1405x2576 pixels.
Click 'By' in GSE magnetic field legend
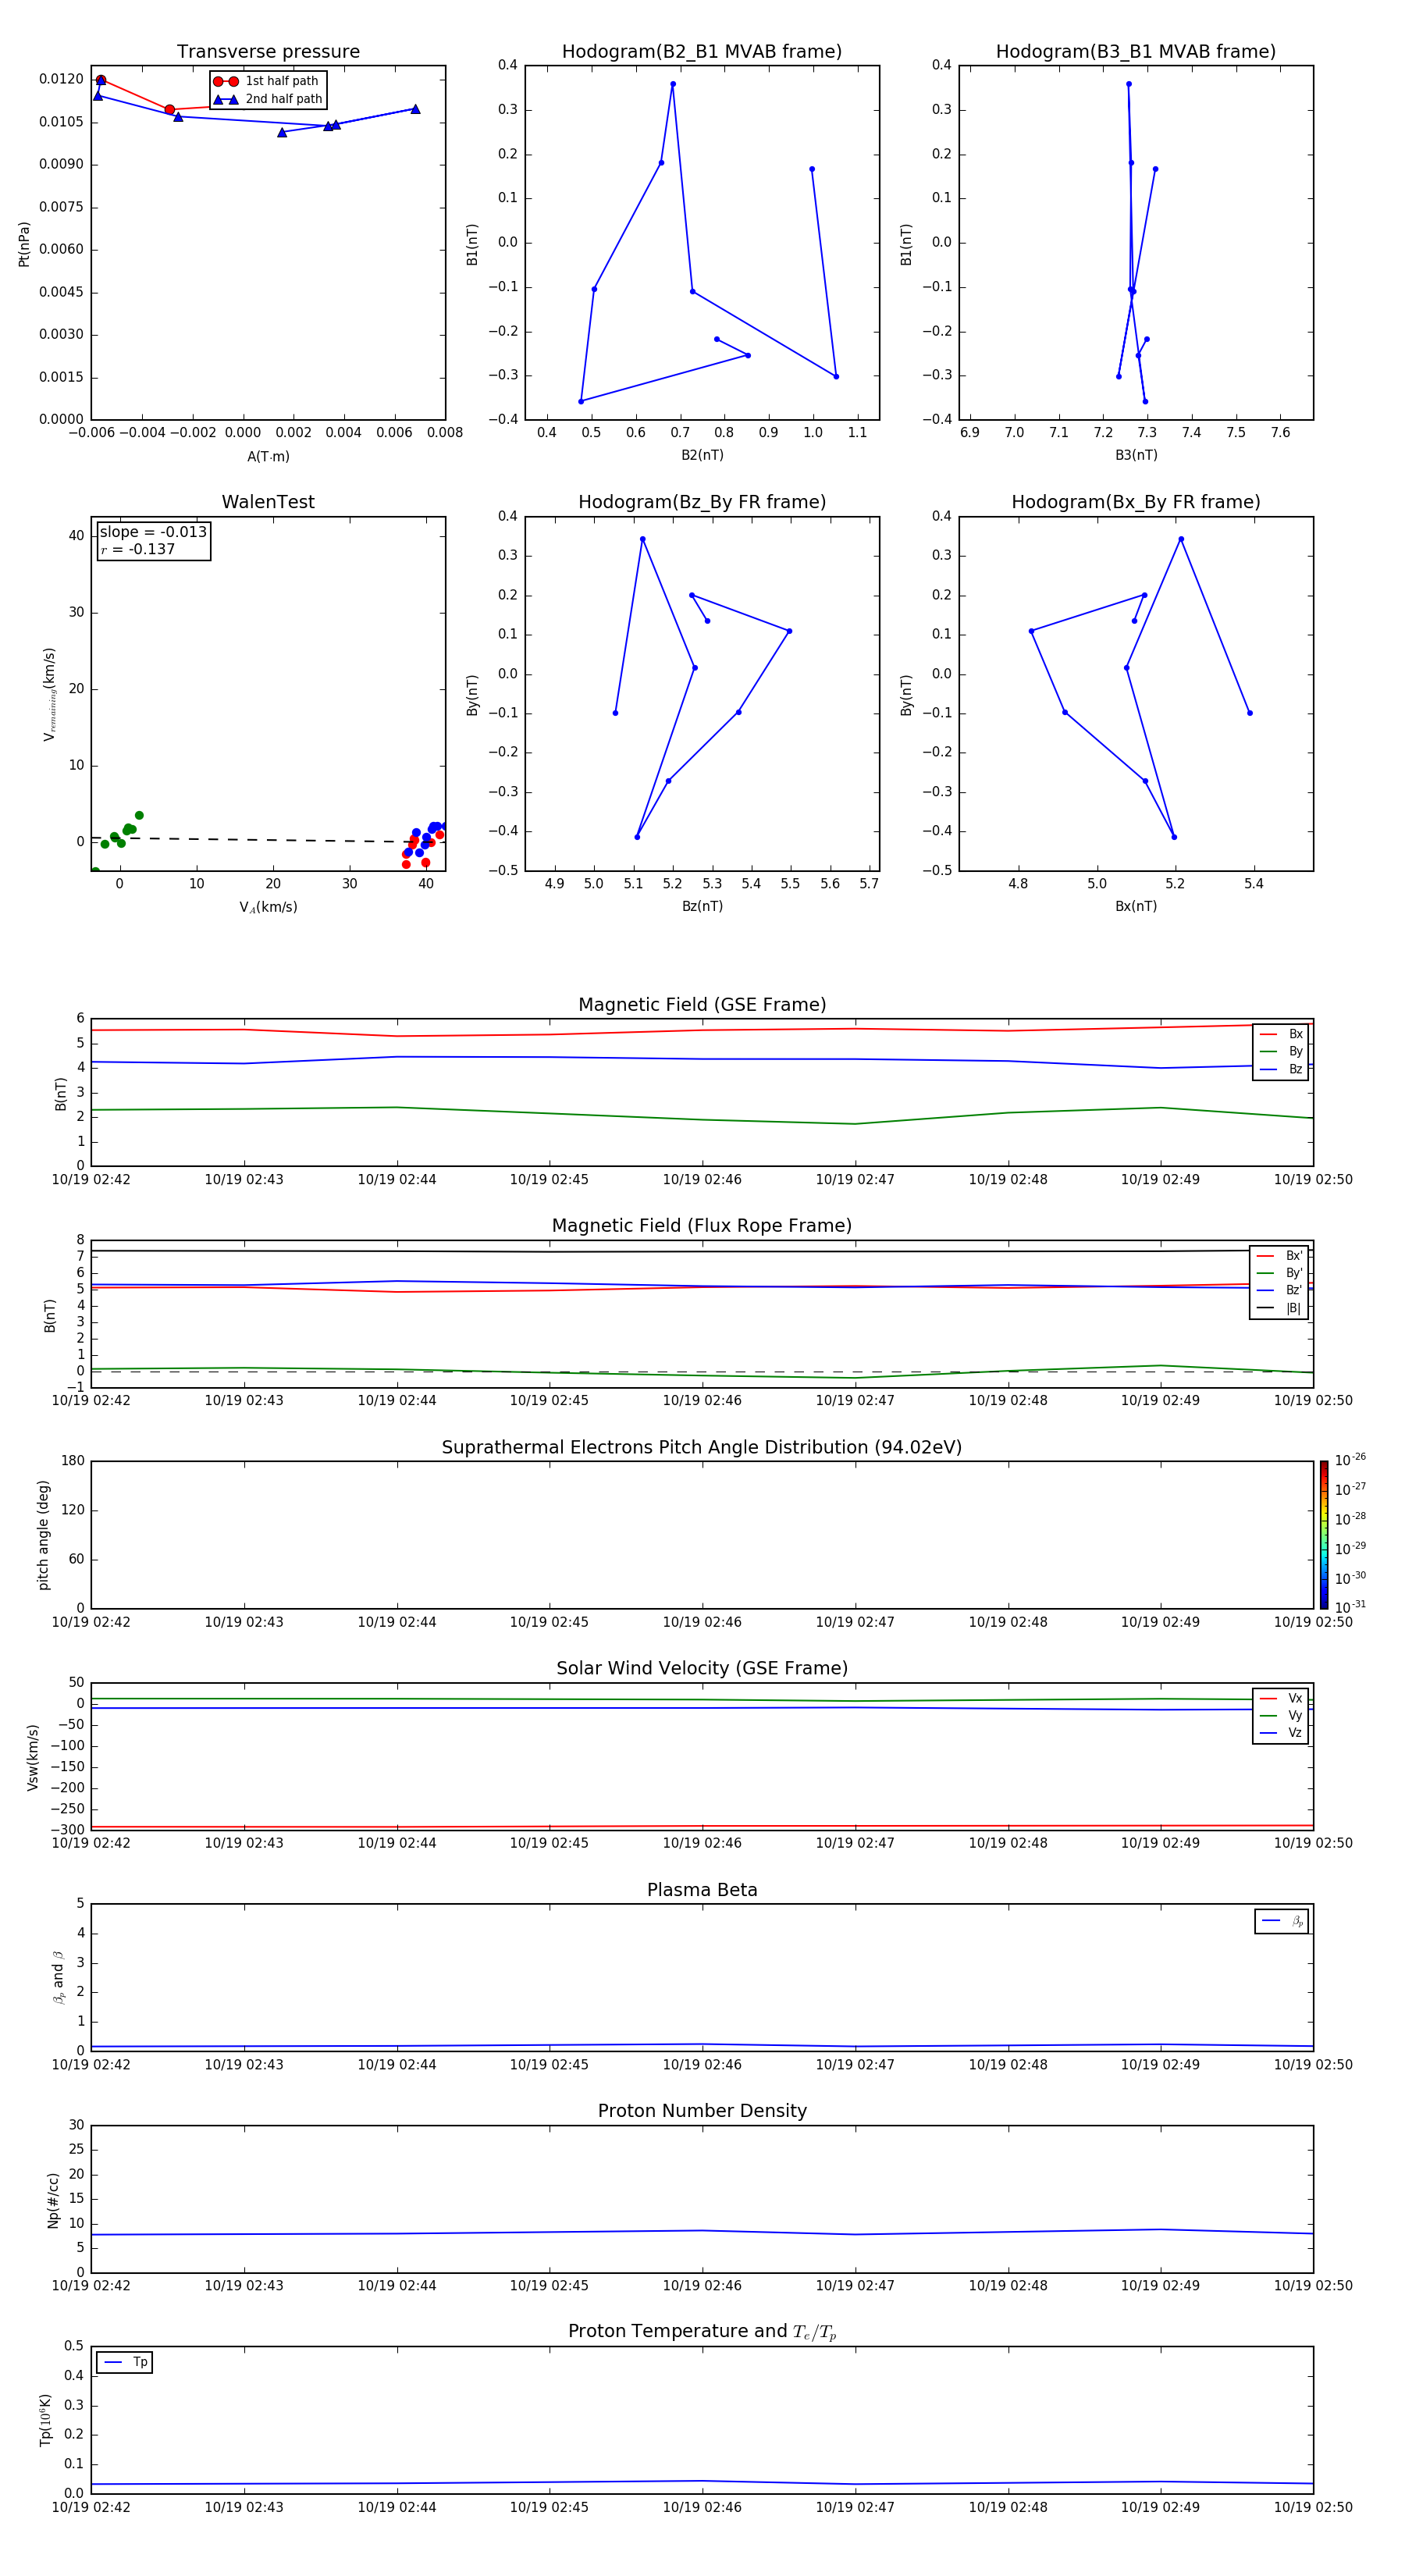[x=1295, y=1051]
